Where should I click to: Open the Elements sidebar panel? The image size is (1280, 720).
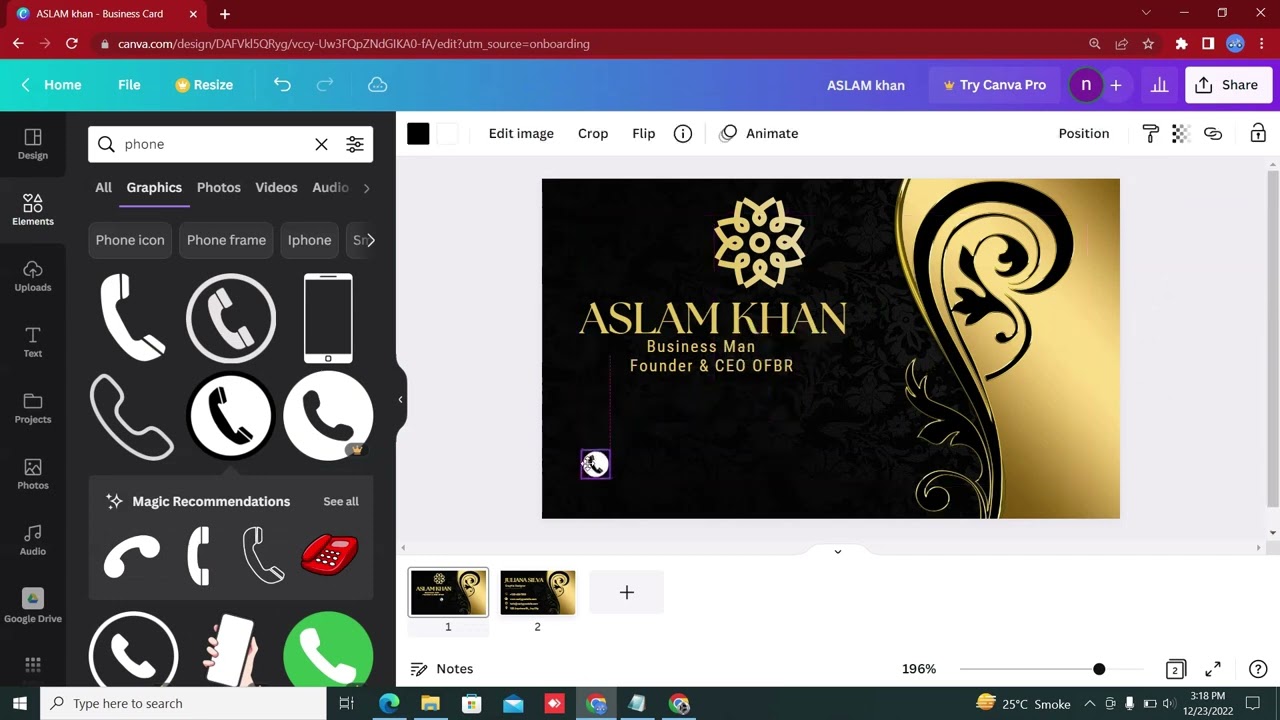pos(32,210)
